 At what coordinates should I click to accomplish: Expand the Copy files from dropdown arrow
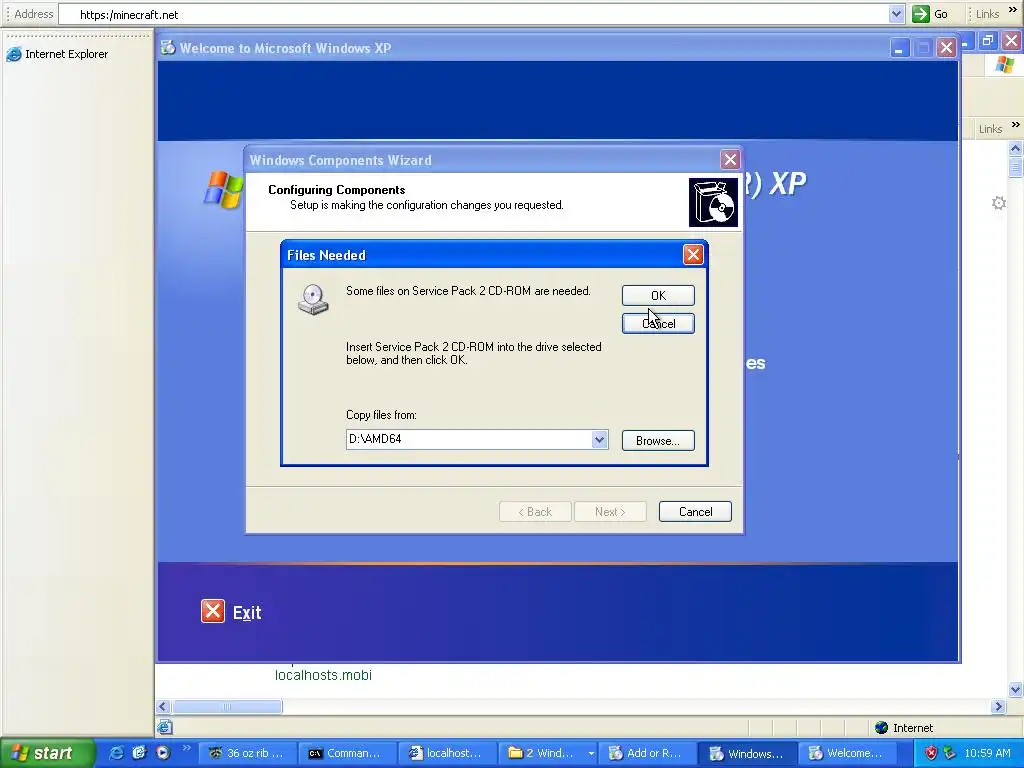pyautogui.click(x=600, y=440)
